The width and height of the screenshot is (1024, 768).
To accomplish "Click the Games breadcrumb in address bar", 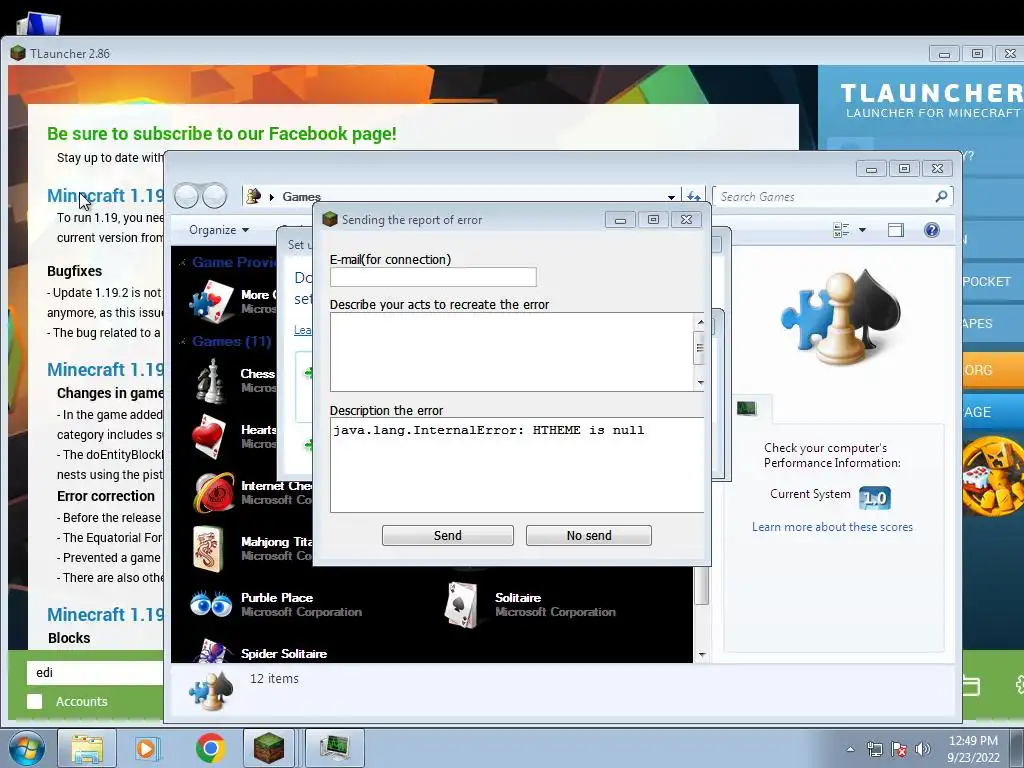I will 302,197.
